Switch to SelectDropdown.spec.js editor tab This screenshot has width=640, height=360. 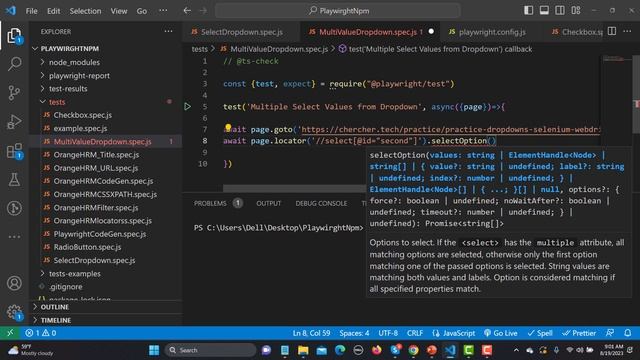click(x=241, y=32)
